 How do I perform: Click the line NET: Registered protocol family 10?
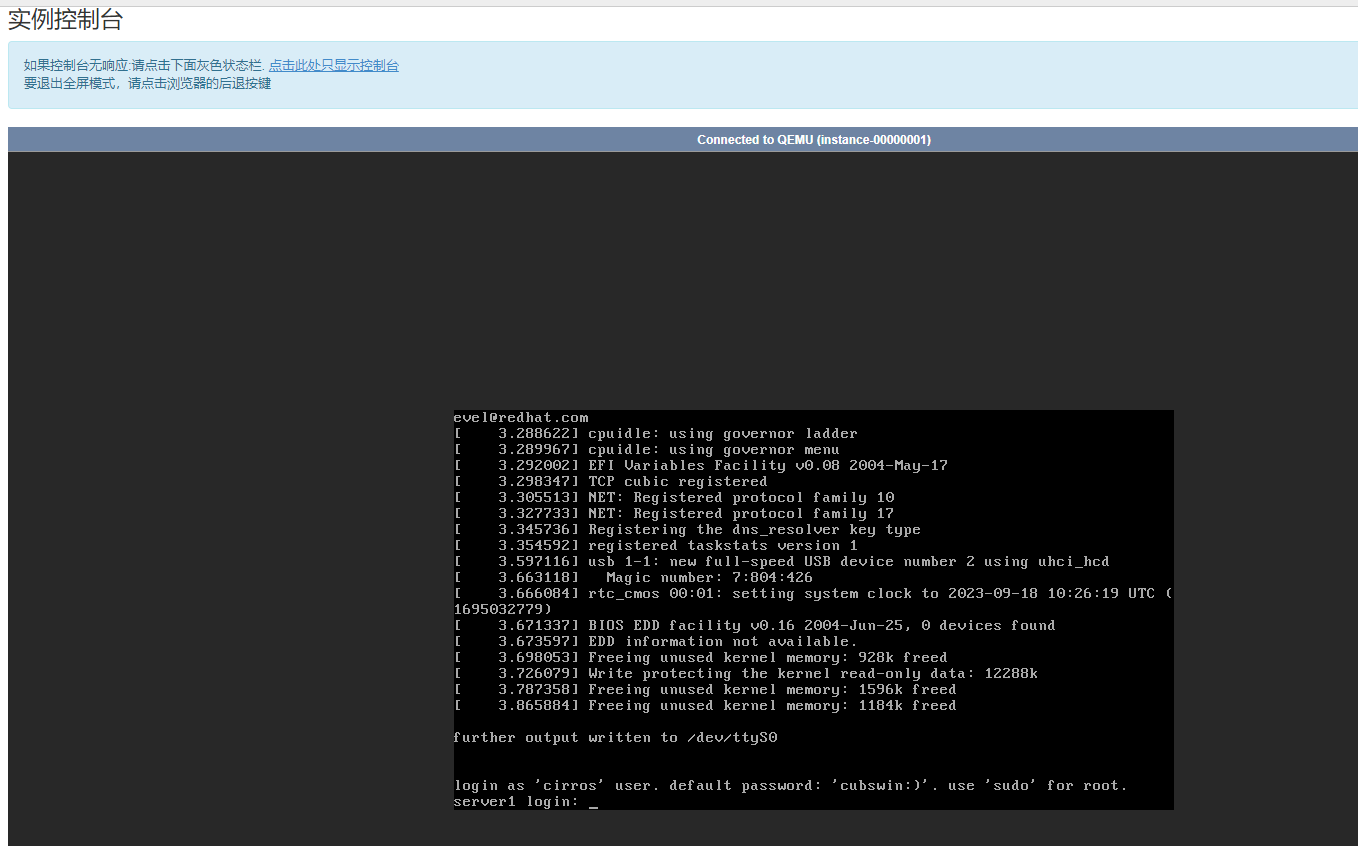click(674, 498)
